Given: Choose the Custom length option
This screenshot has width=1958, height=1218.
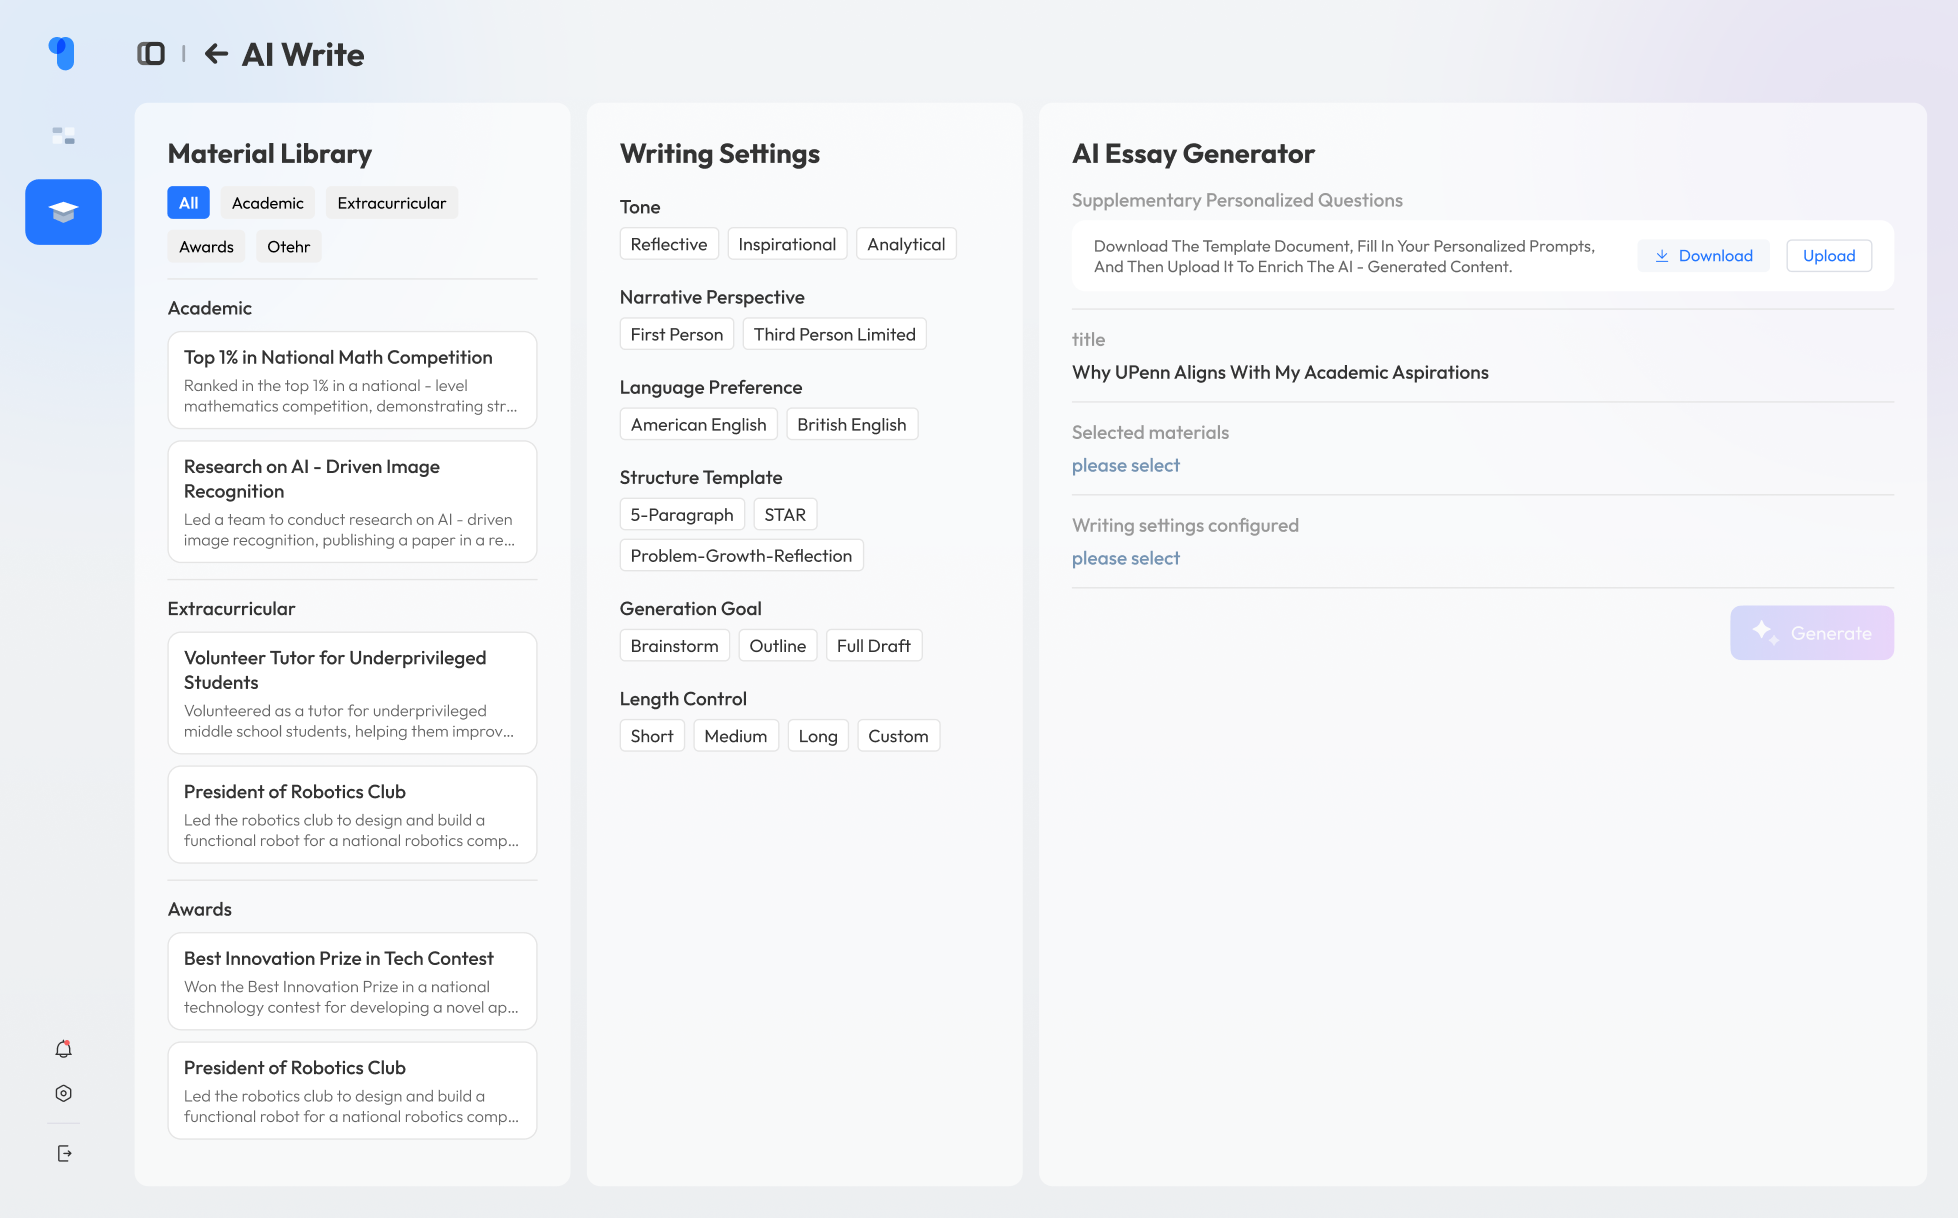Looking at the screenshot, I should pos(897,736).
